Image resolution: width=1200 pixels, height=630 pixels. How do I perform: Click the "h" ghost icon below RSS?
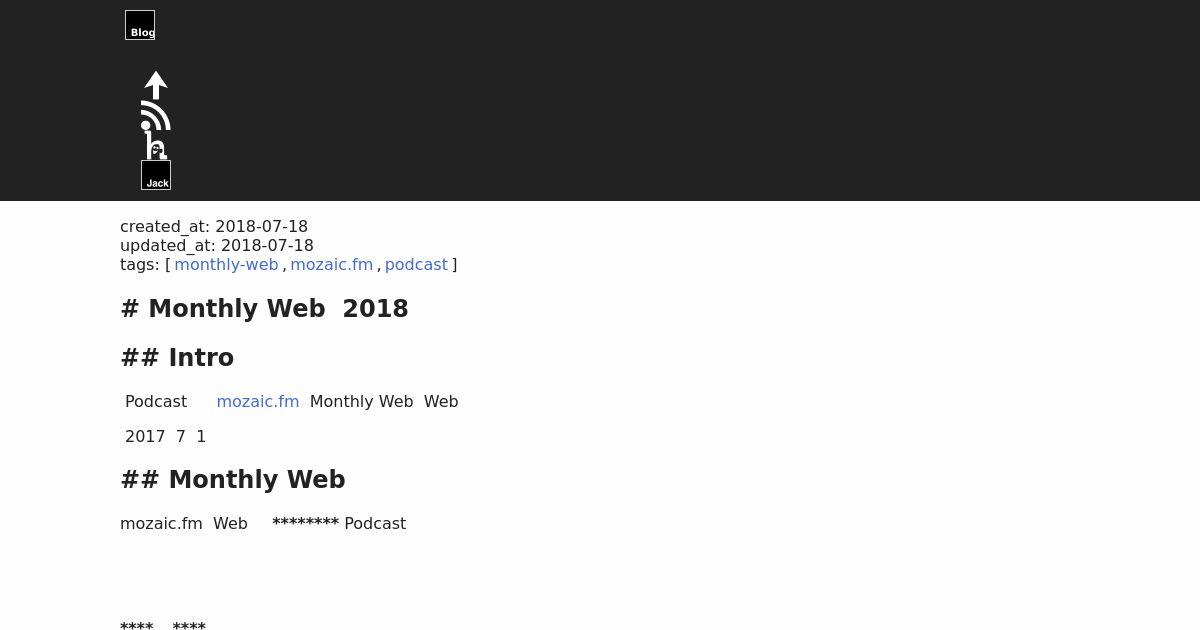[156, 145]
